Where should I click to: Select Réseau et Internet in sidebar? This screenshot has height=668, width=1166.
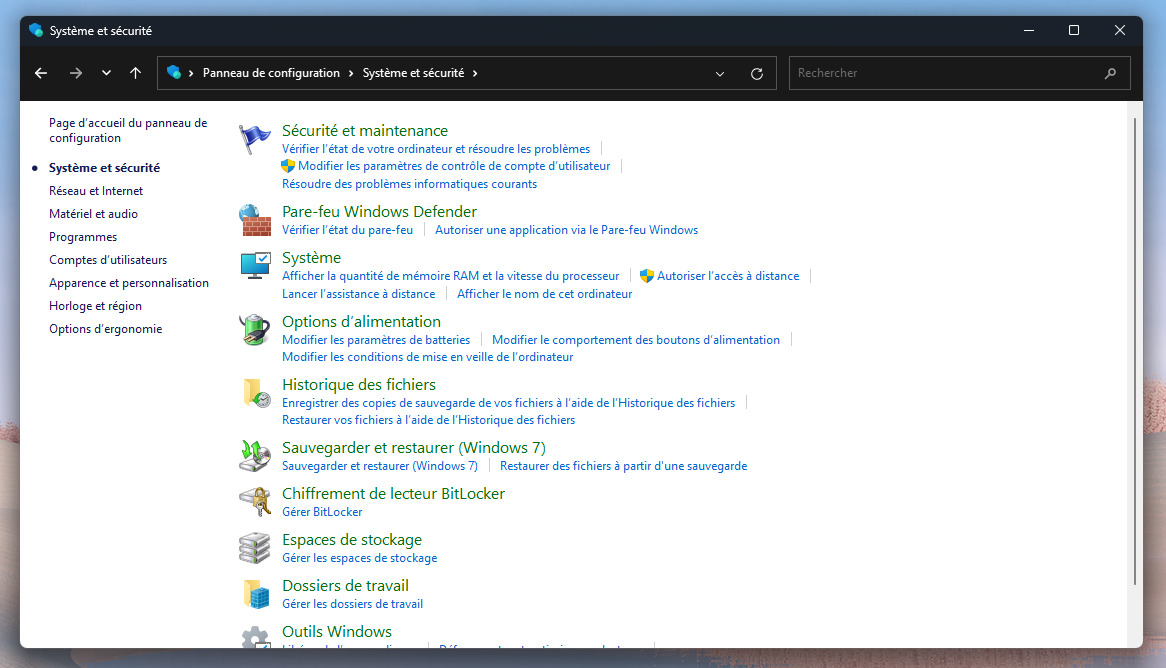coord(96,191)
